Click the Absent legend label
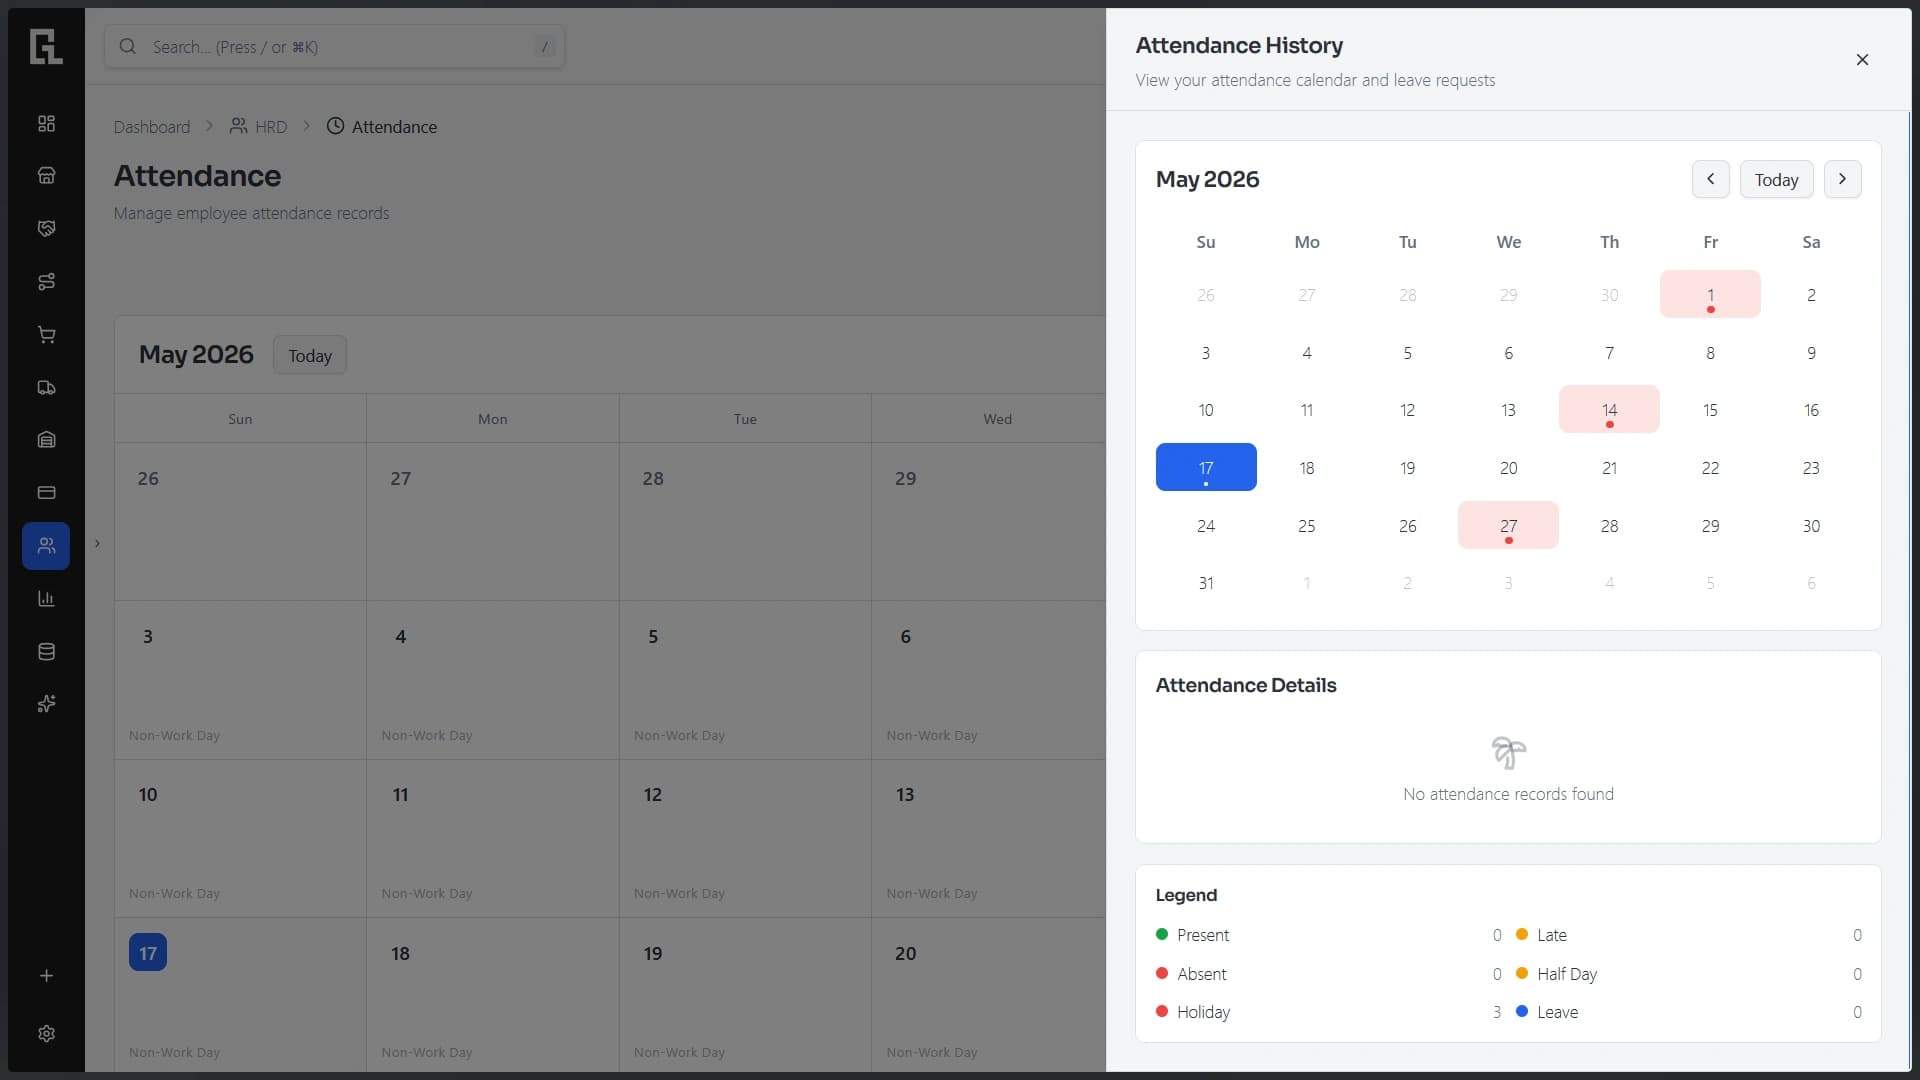The image size is (1920, 1080). [1202, 974]
